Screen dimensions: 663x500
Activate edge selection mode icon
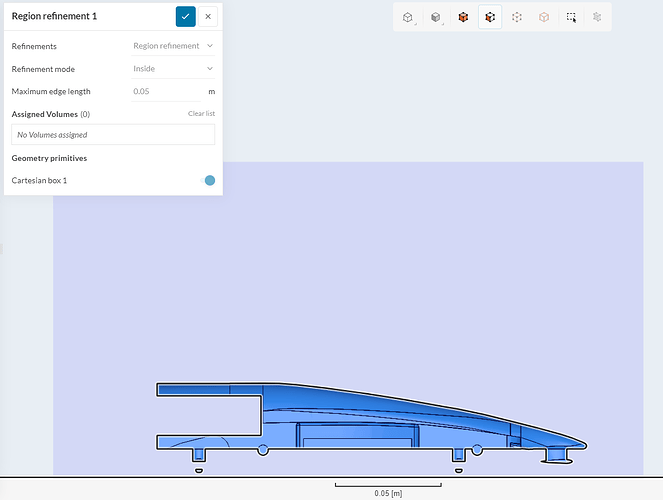pos(517,17)
